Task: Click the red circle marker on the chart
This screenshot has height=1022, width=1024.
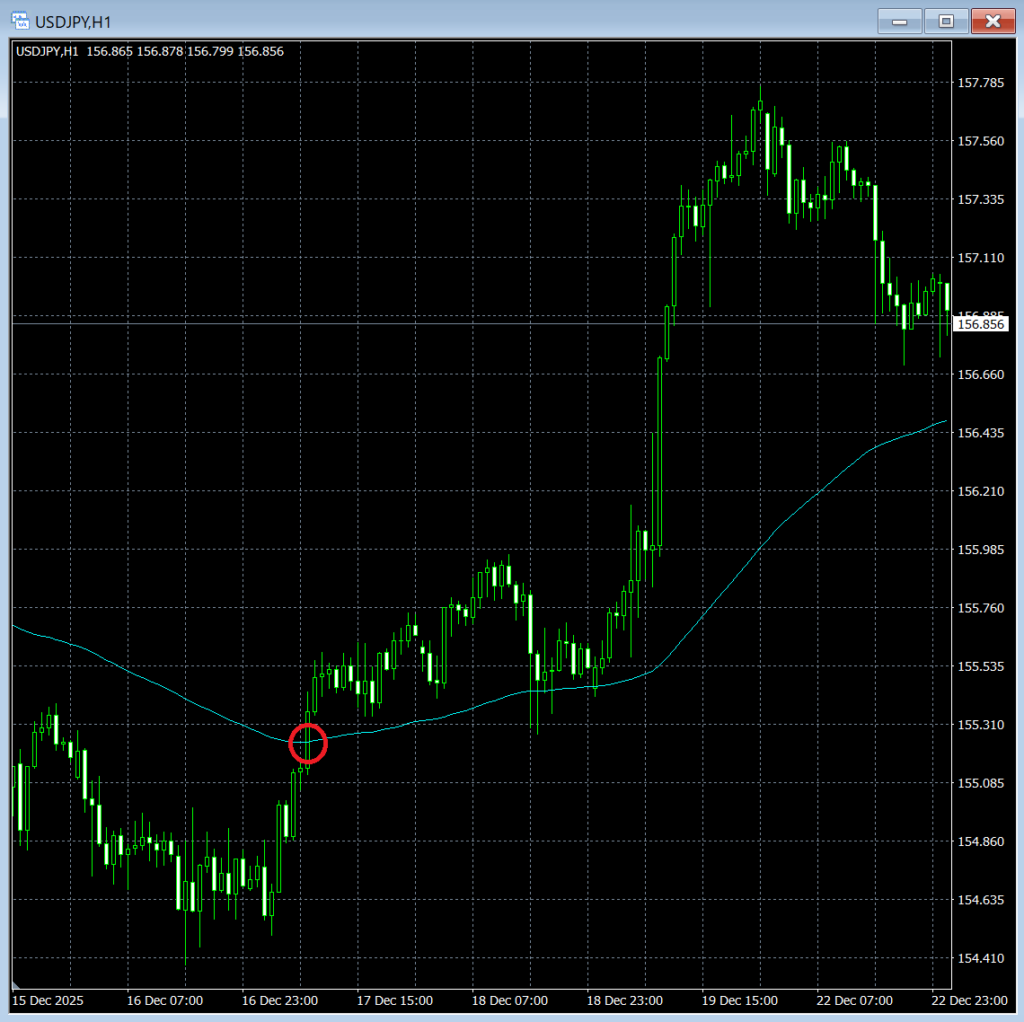Action: tap(308, 743)
